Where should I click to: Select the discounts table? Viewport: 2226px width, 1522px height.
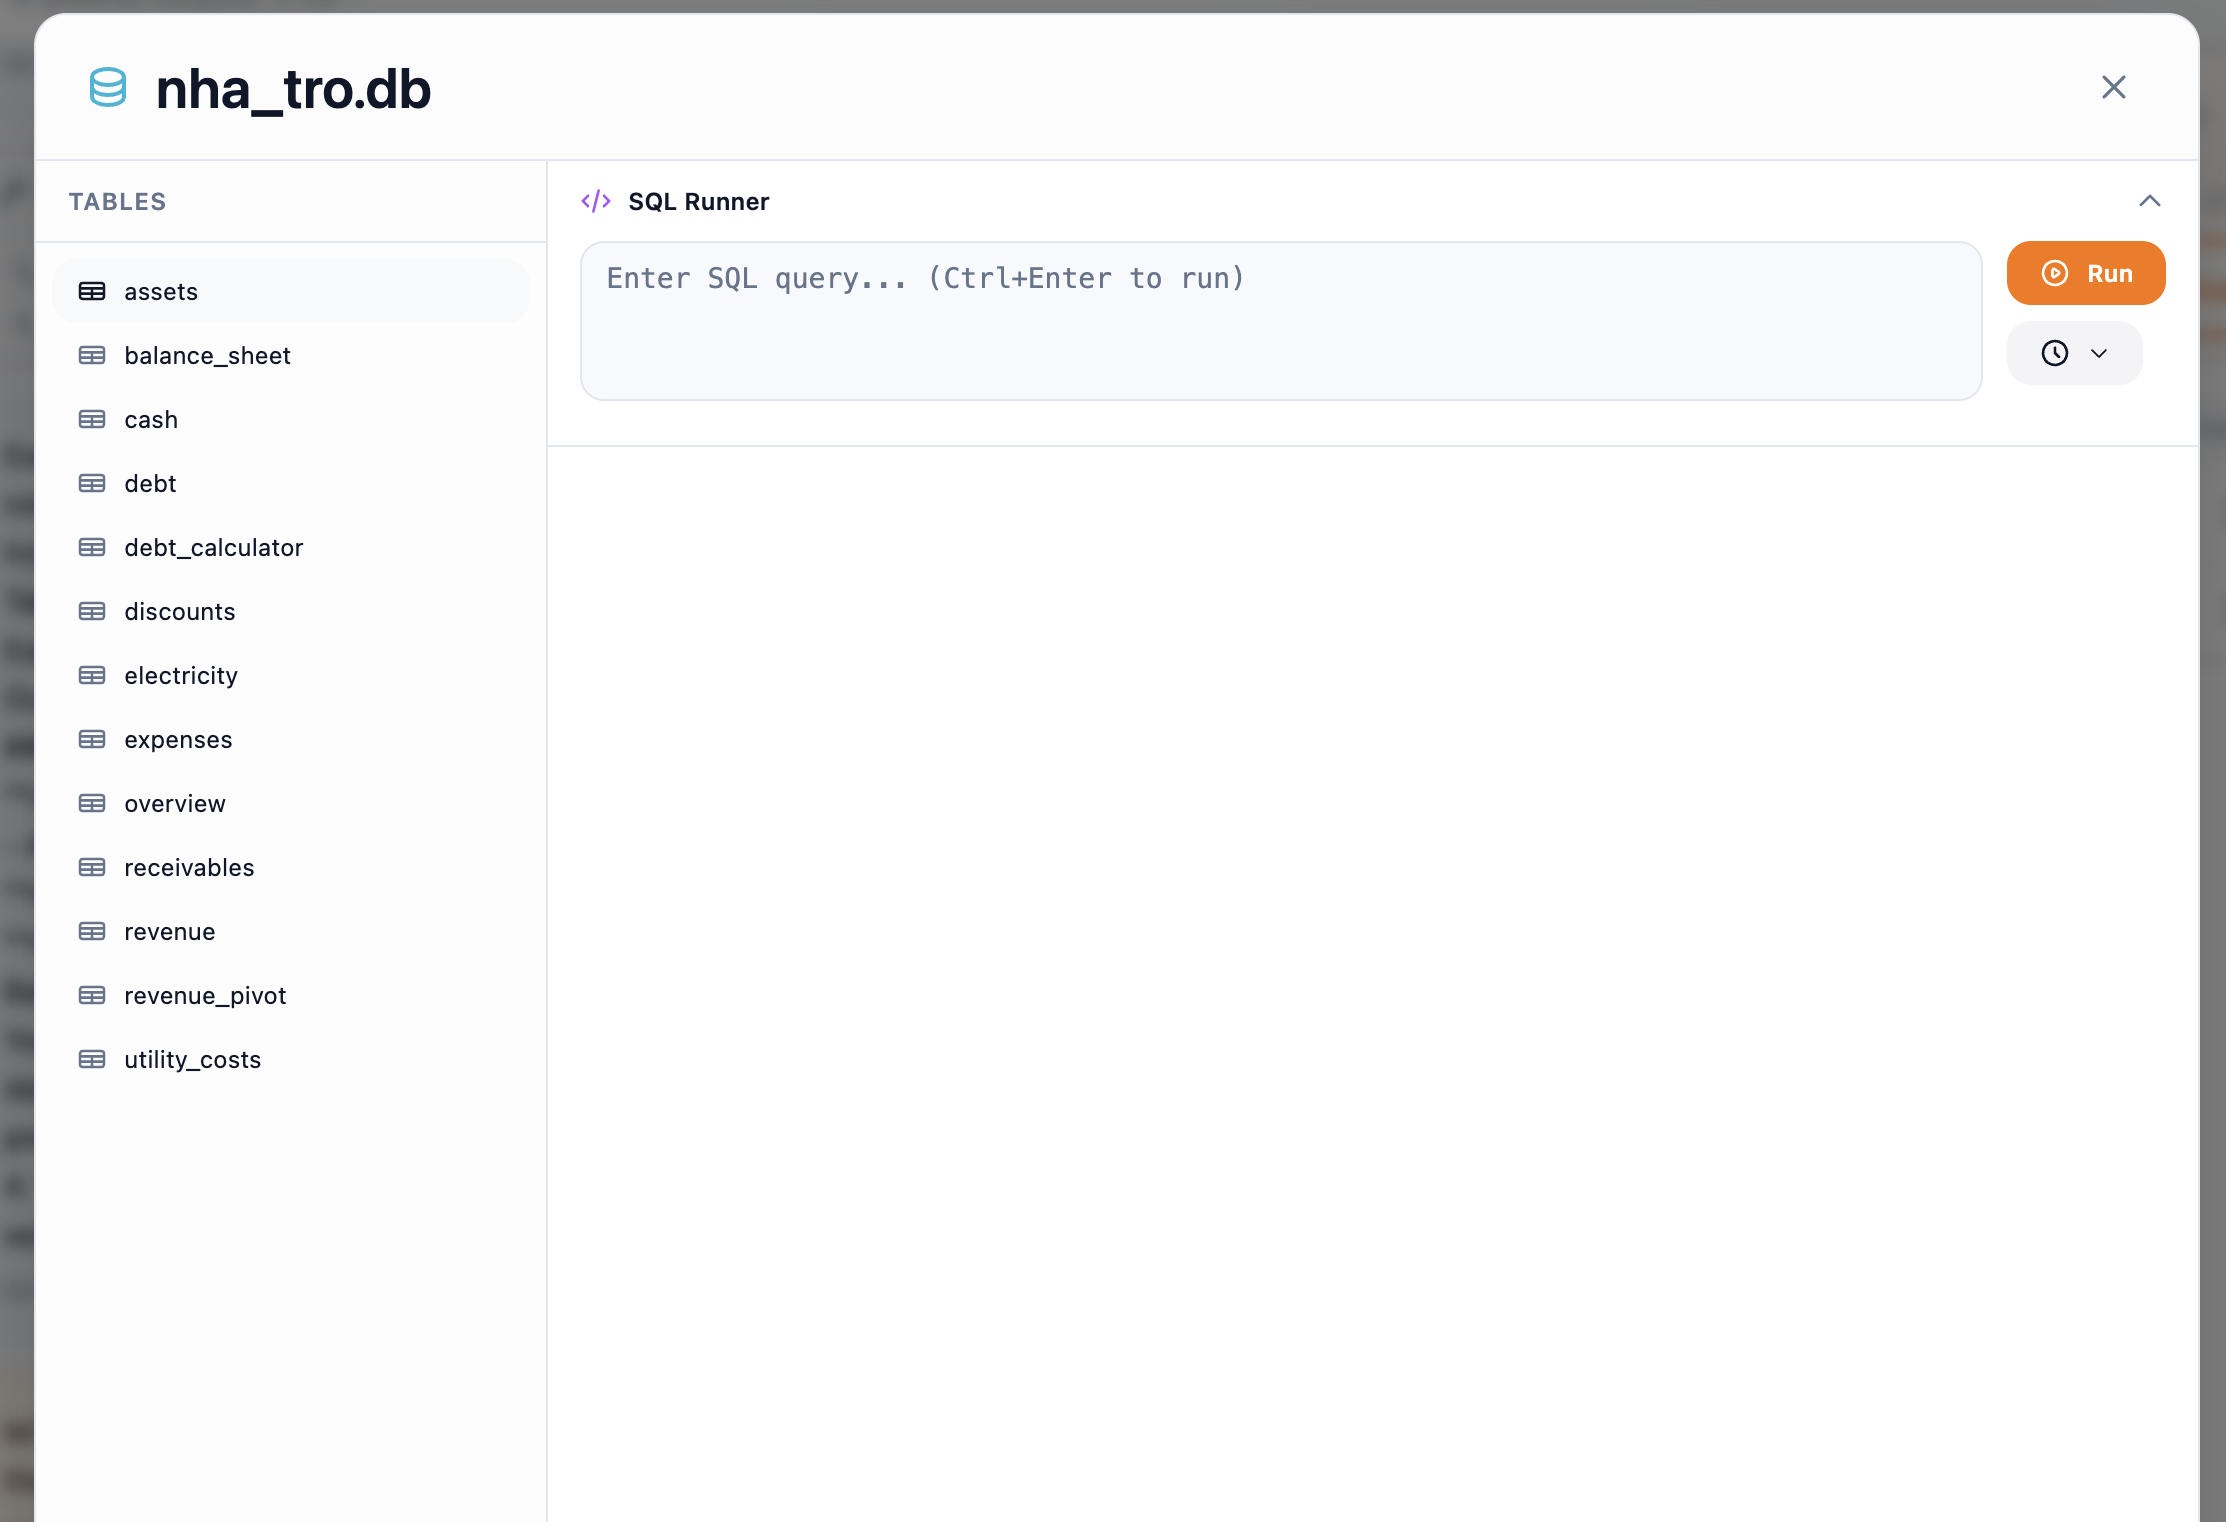click(x=180, y=611)
